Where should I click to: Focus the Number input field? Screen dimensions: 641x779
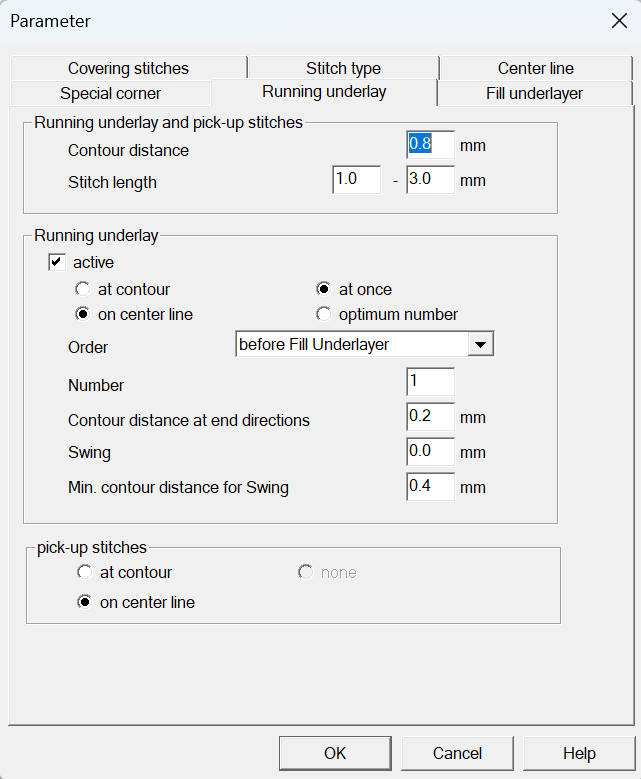pyautogui.click(x=430, y=382)
